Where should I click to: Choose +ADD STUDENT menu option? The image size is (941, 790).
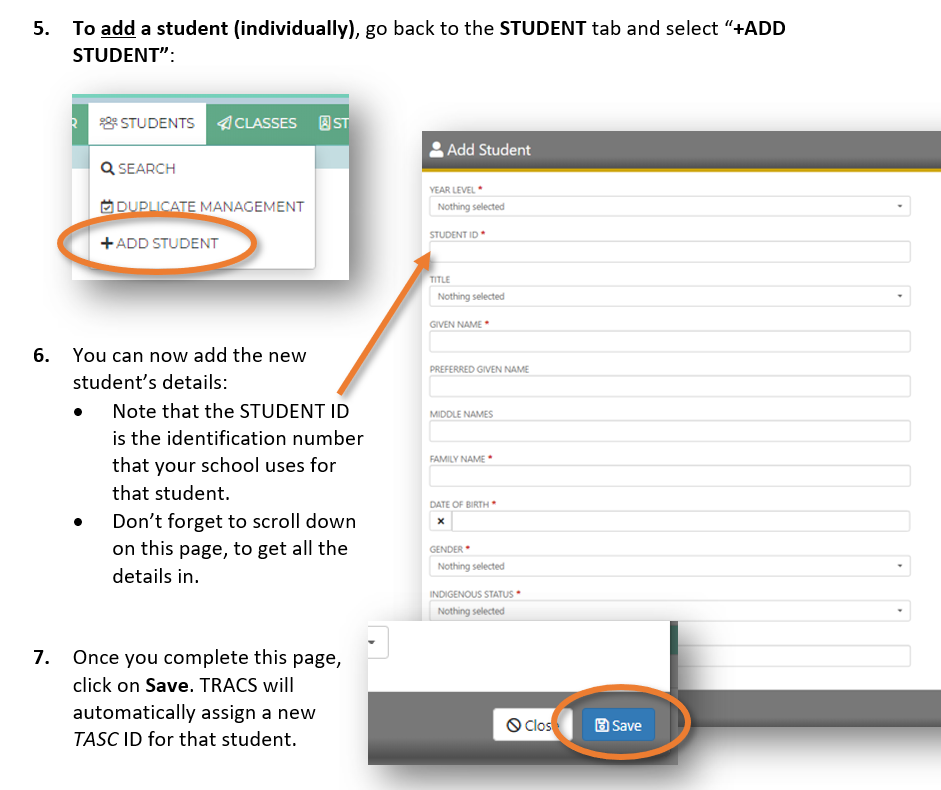pos(160,243)
